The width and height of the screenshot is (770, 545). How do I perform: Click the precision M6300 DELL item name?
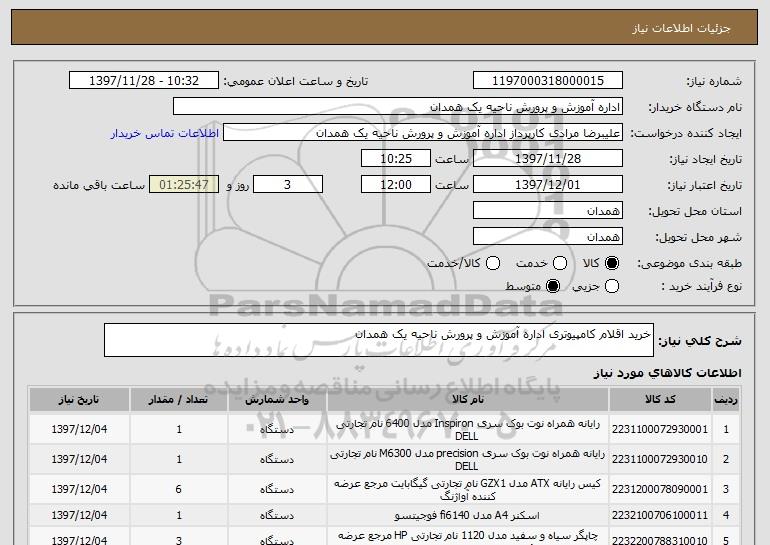pos(468,460)
